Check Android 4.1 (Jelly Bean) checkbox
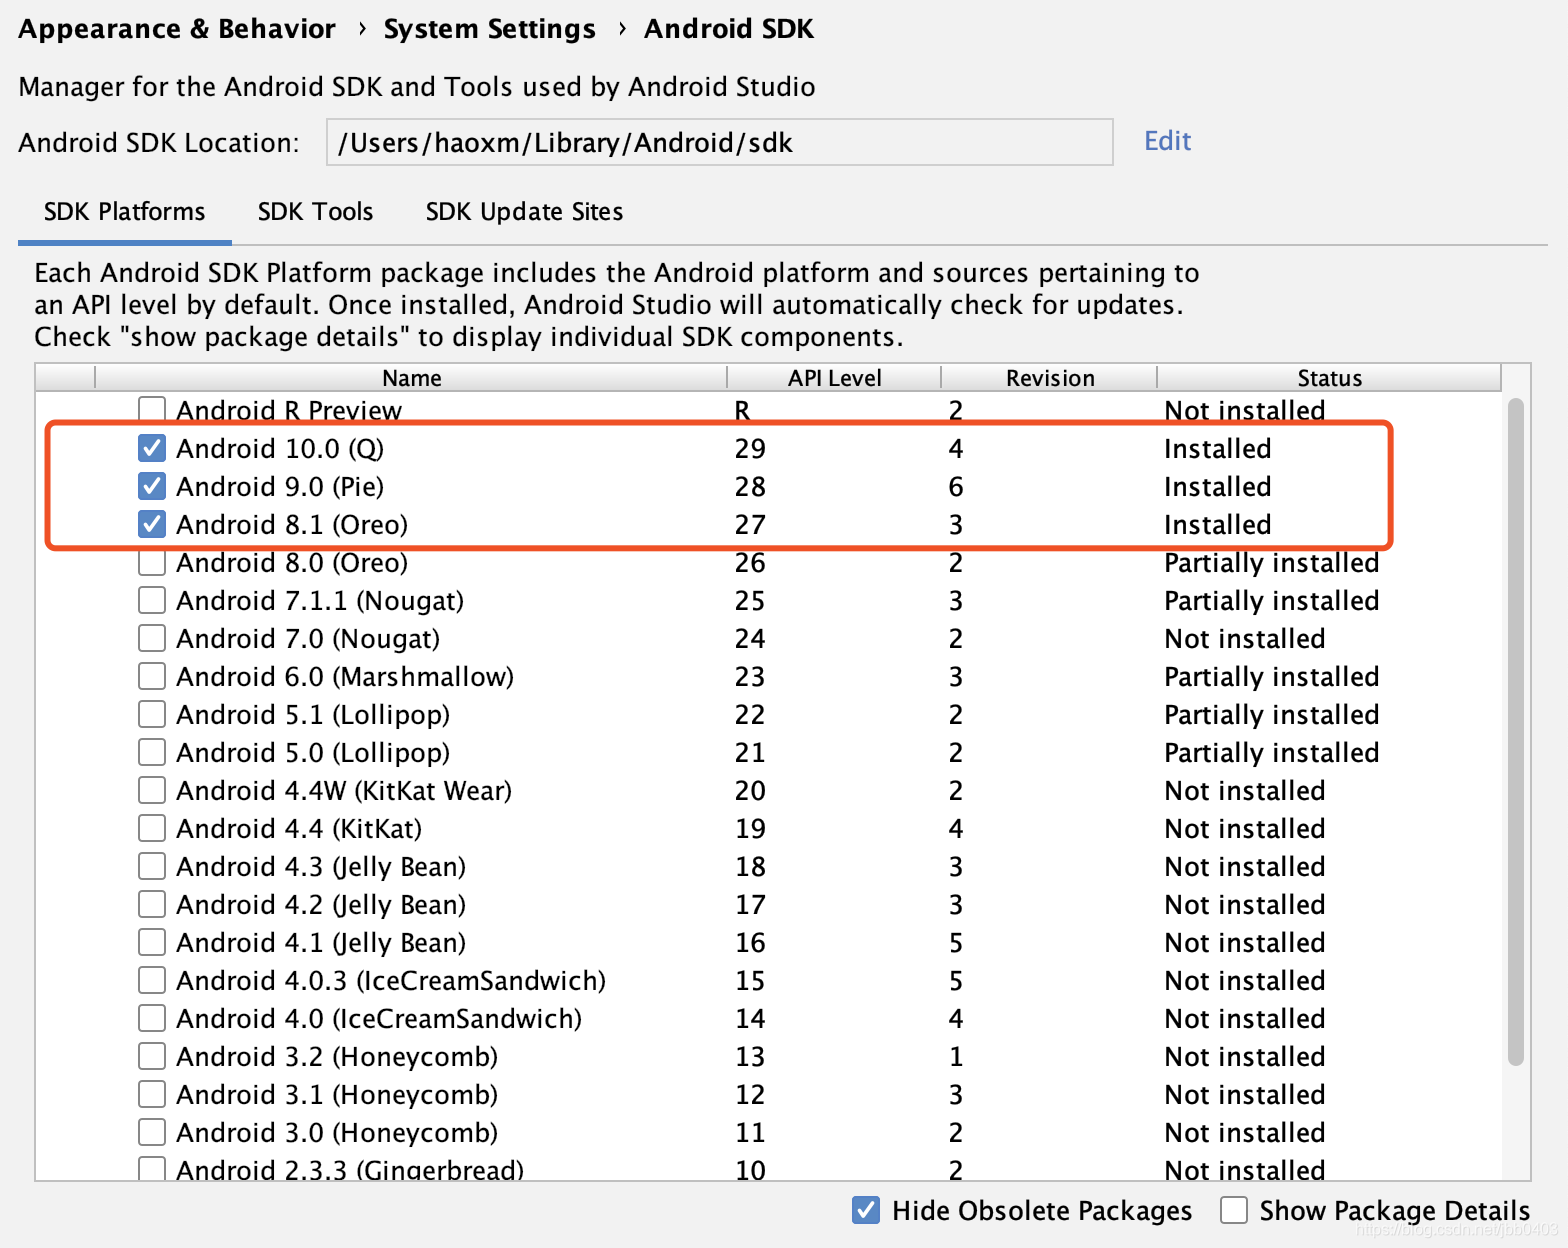 pyautogui.click(x=152, y=942)
